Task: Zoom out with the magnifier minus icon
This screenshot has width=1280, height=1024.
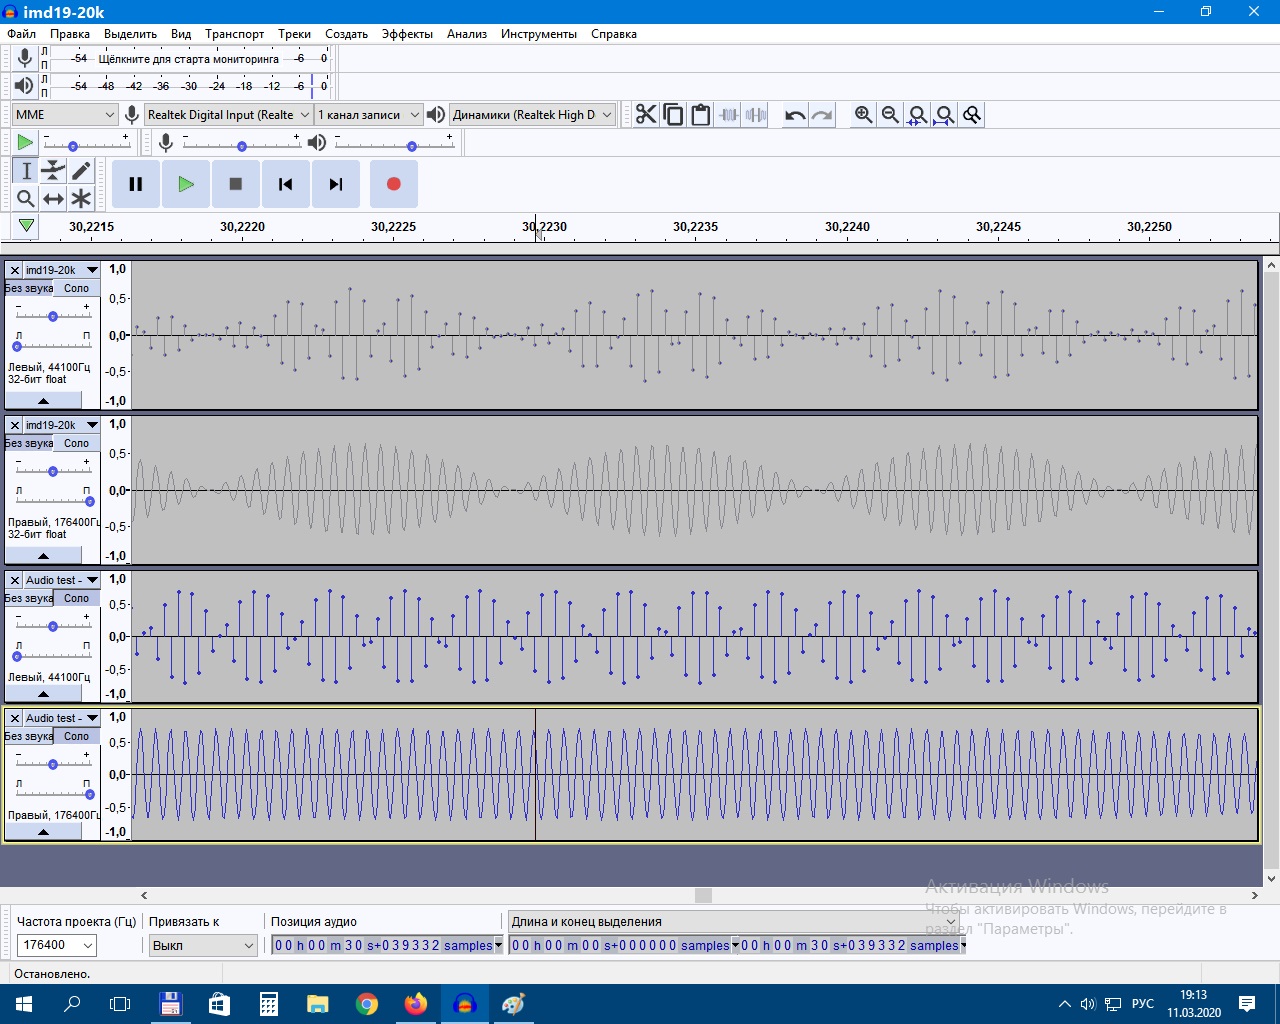Action: [x=890, y=115]
